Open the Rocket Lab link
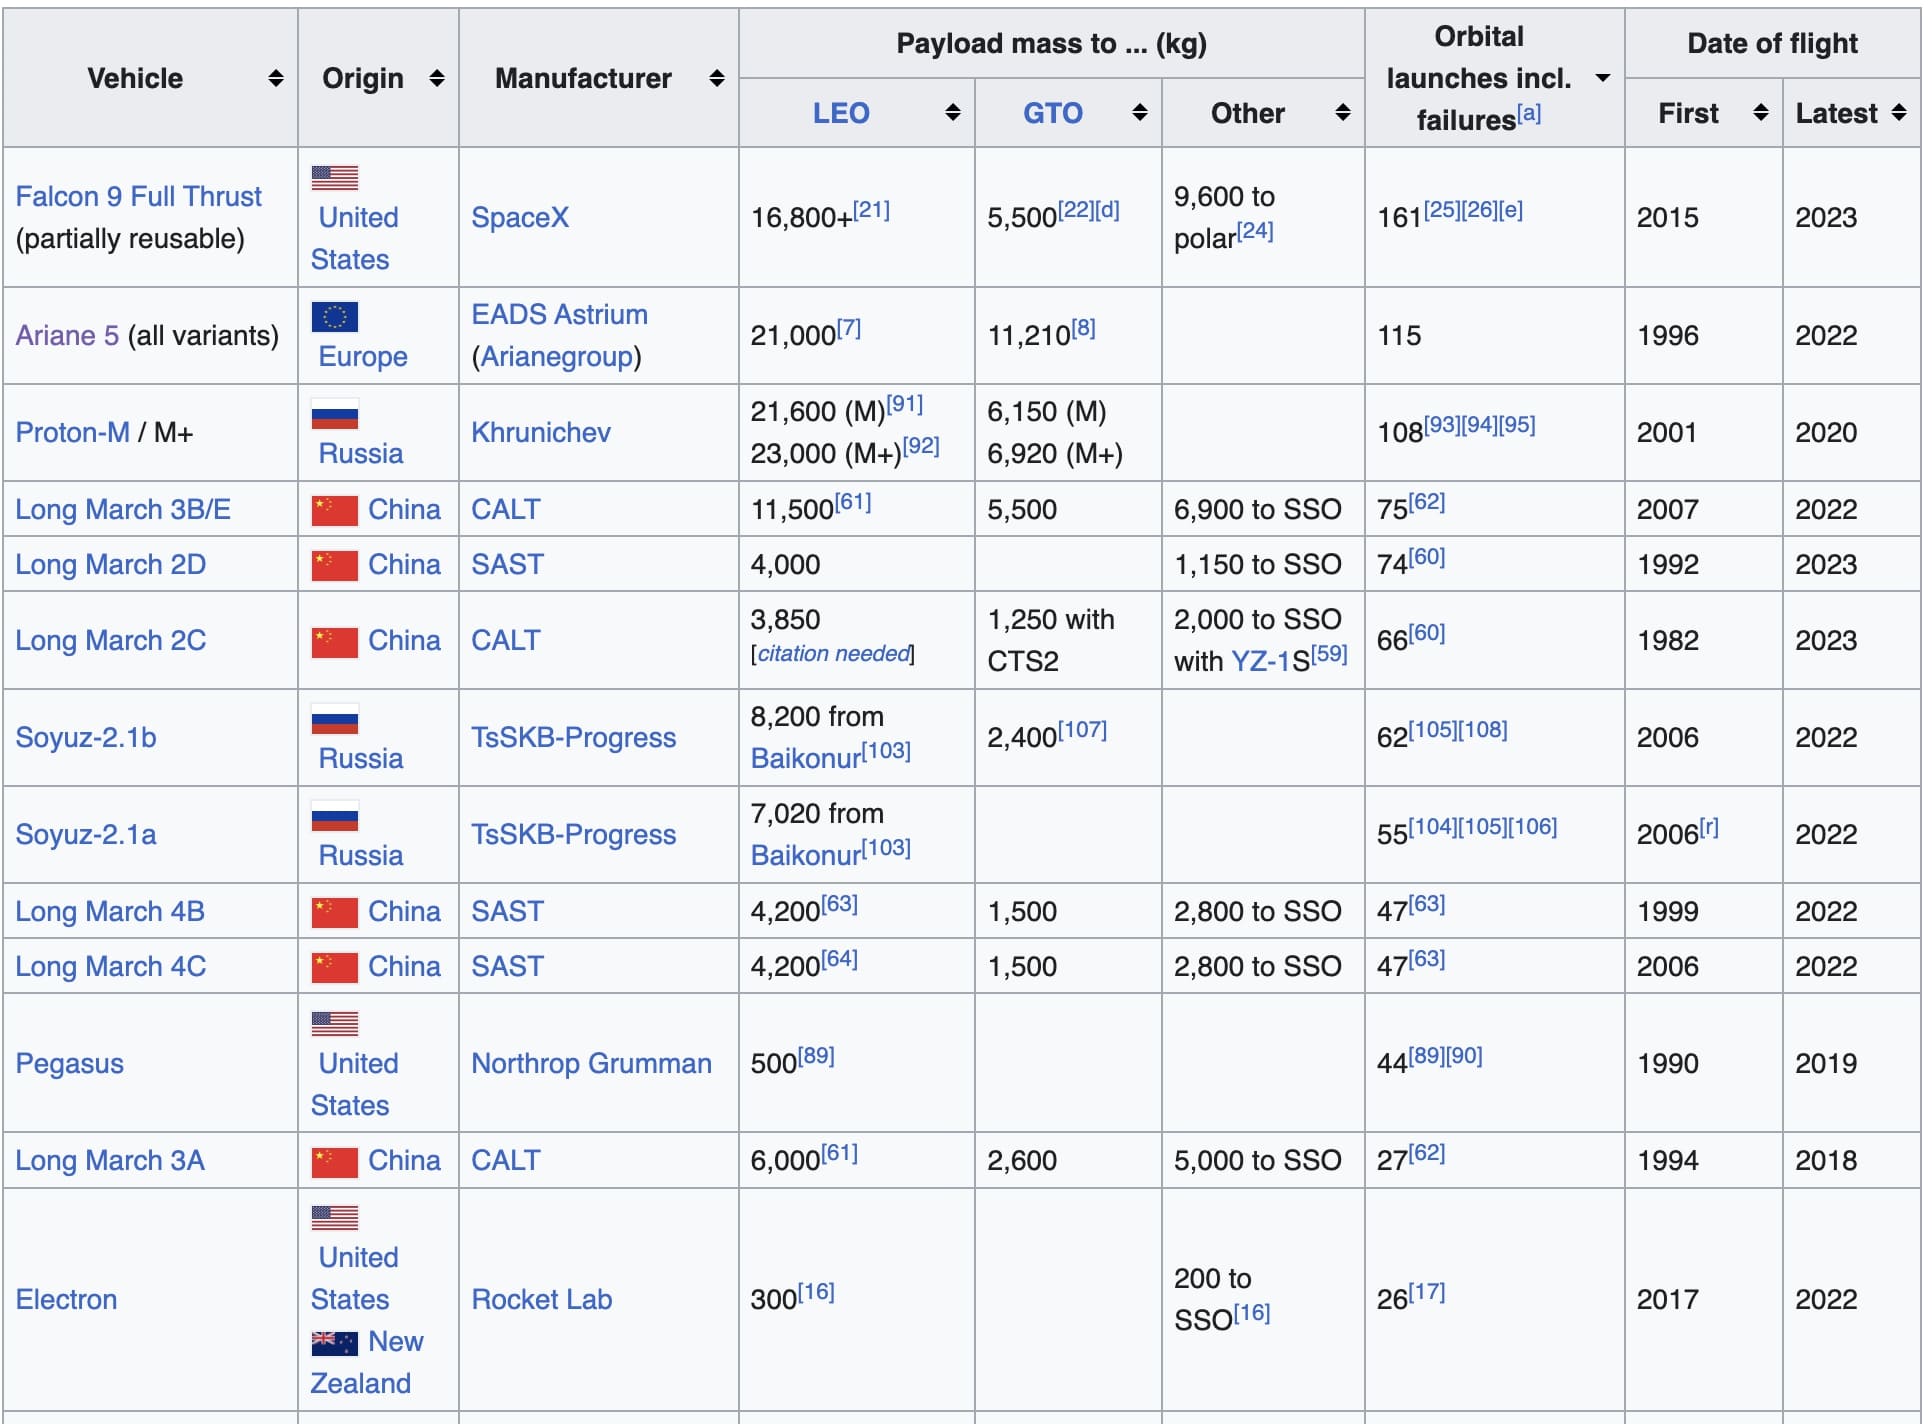 click(x=541, y=1299)
